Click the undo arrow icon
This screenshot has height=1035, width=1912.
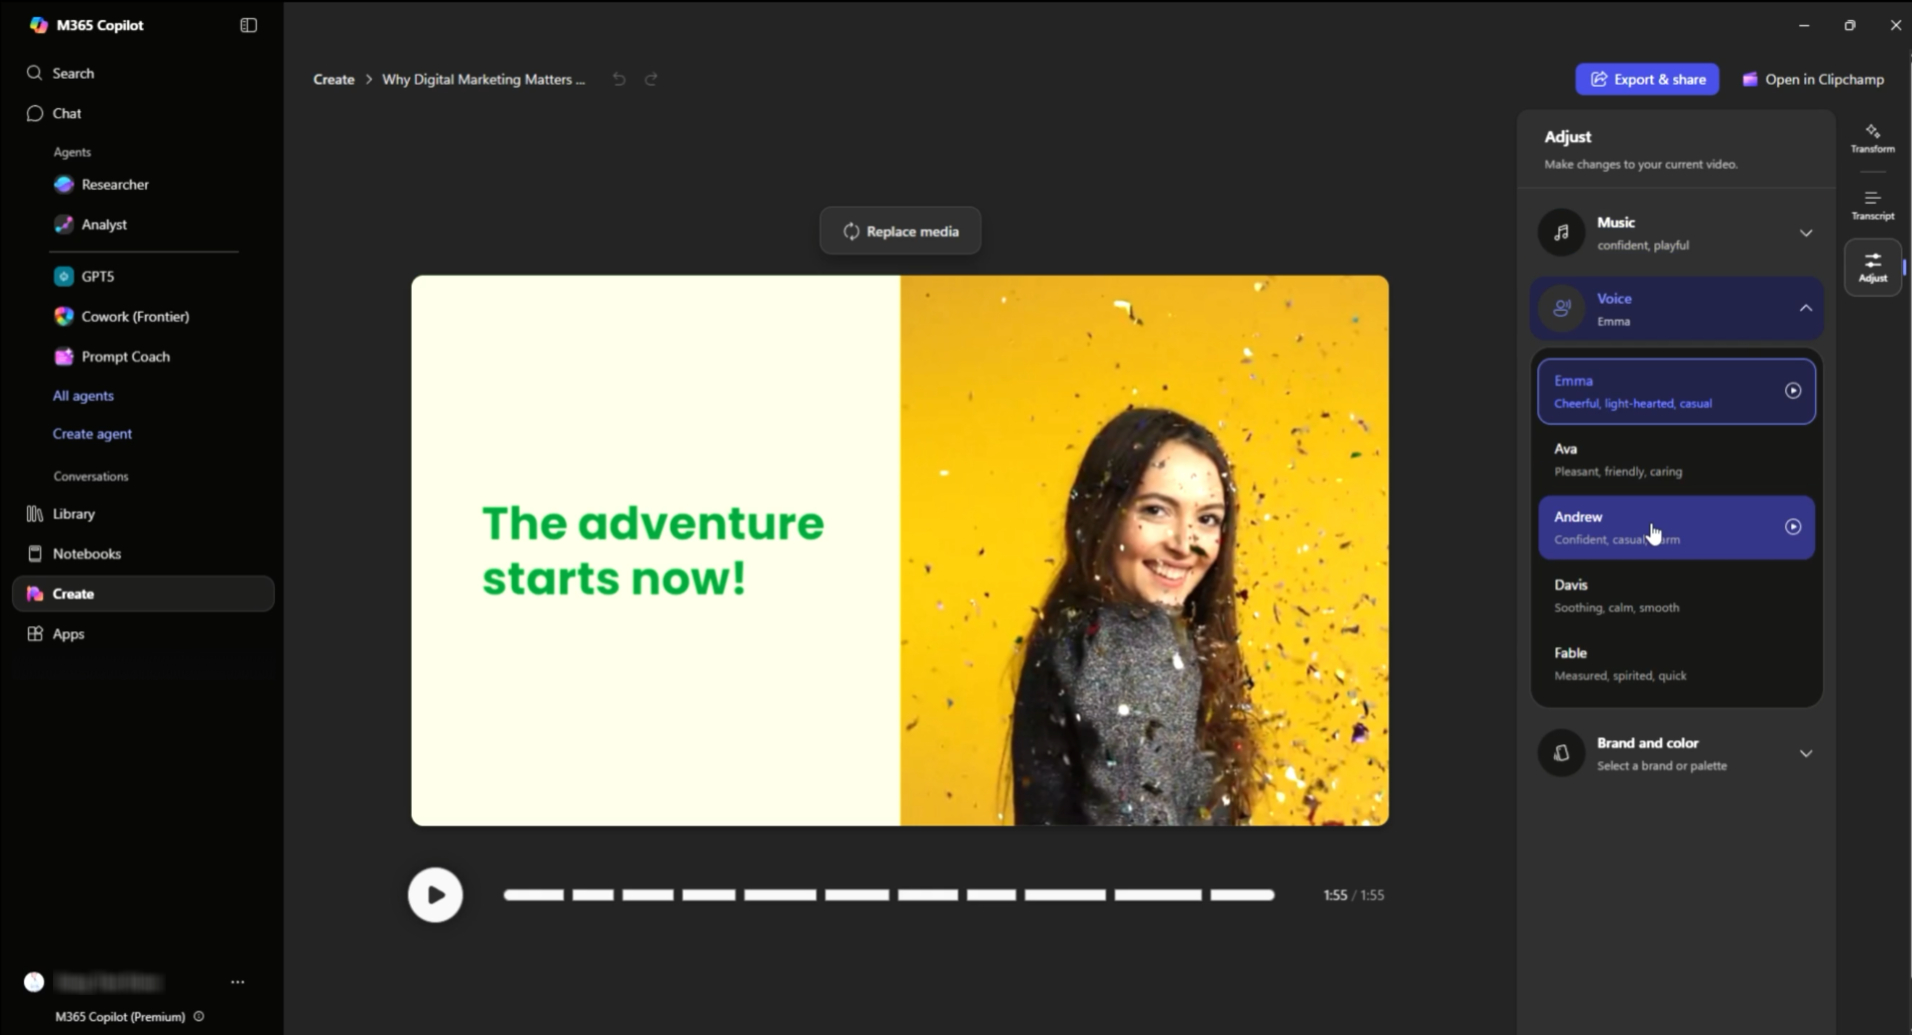click(x=619, y=79)
